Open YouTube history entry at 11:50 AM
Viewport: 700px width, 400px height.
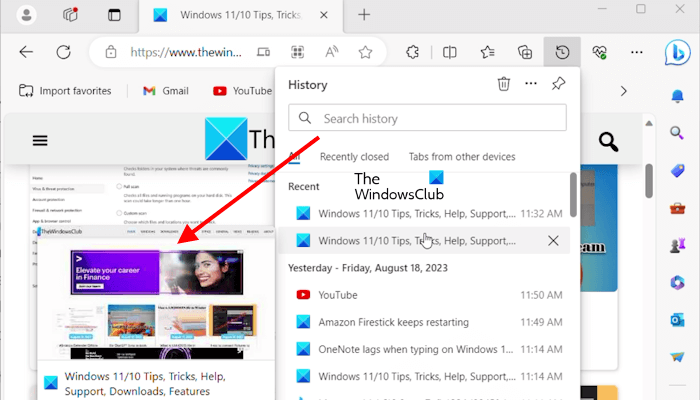(x=424, y=295)
